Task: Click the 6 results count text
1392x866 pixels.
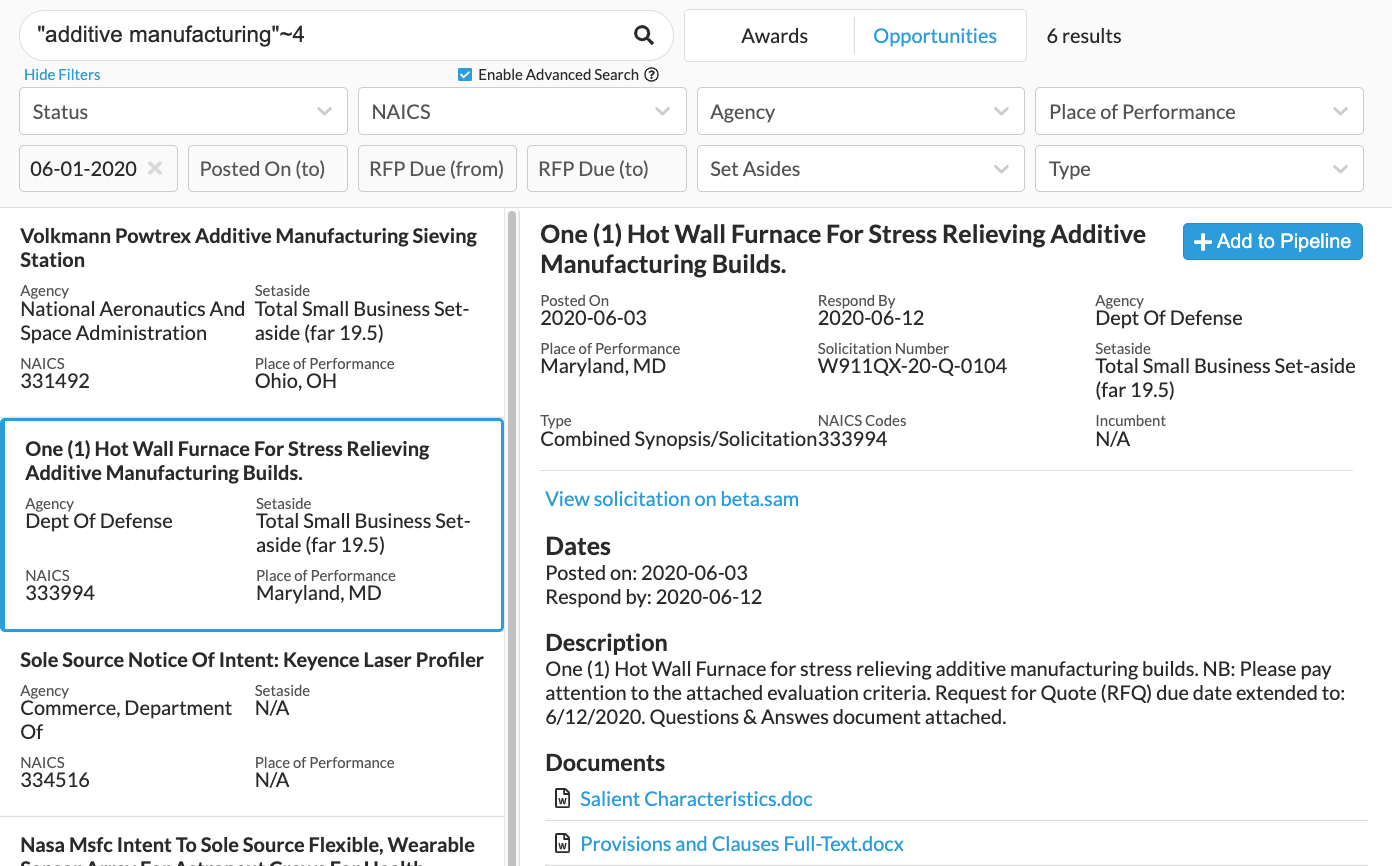Action: (1084, 36)
